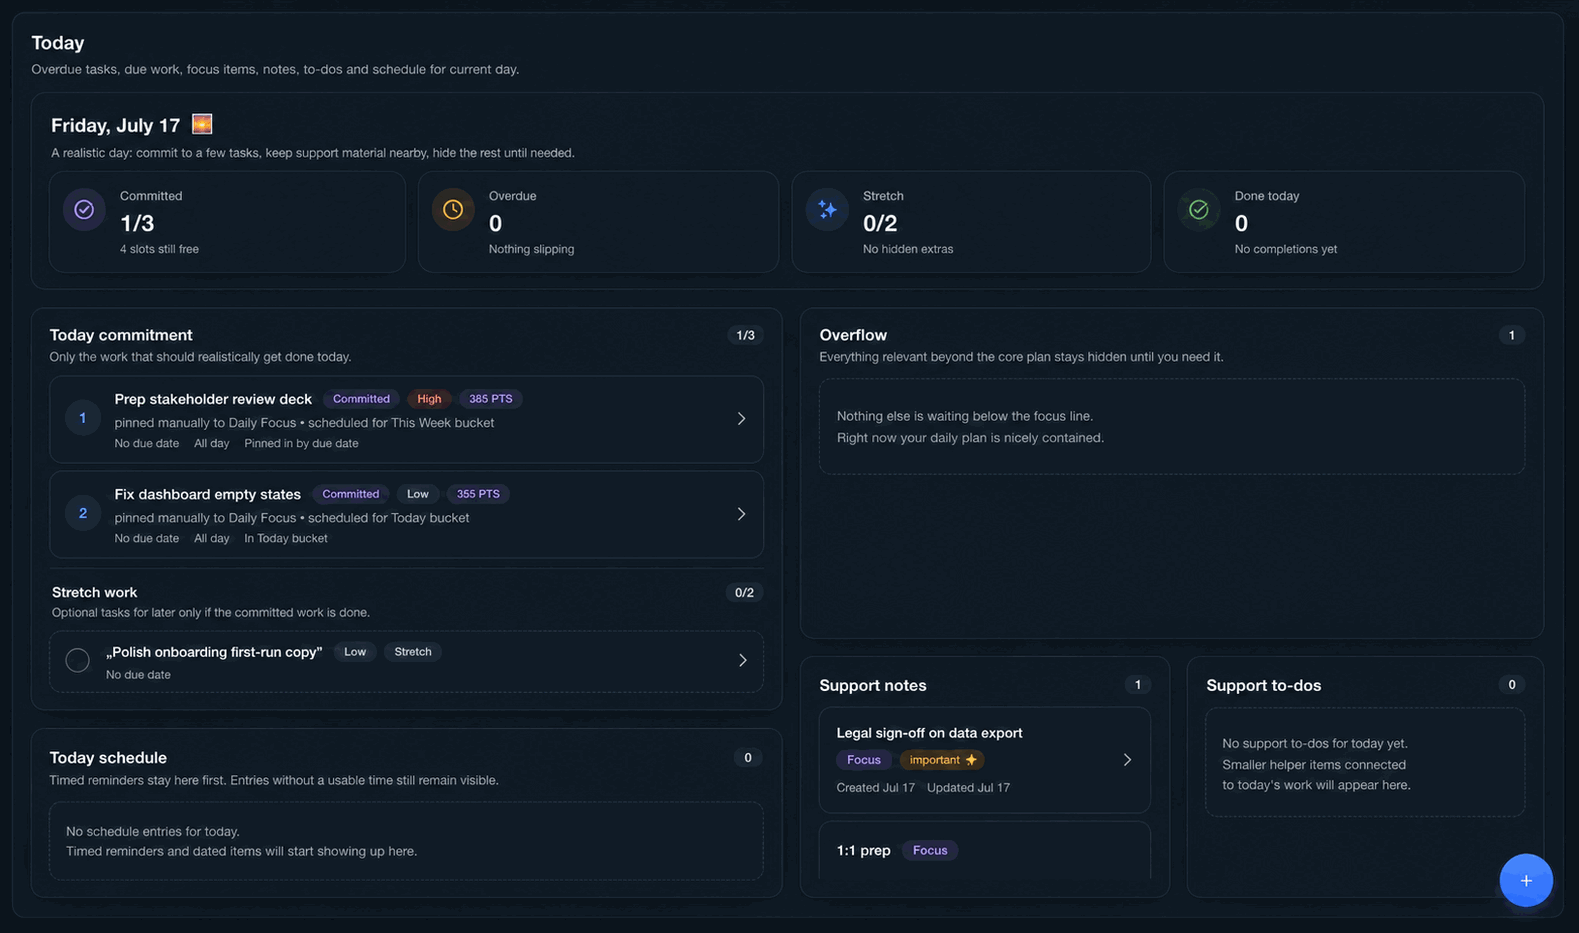Image resolution: width=1579 pixels, height=933 pixels.
Task: Click the 385 PTS badge
Action: tap(491, 399)
